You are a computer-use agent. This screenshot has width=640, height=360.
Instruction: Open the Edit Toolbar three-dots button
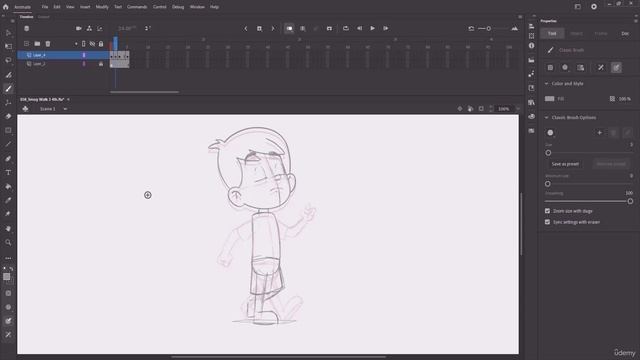8,258
